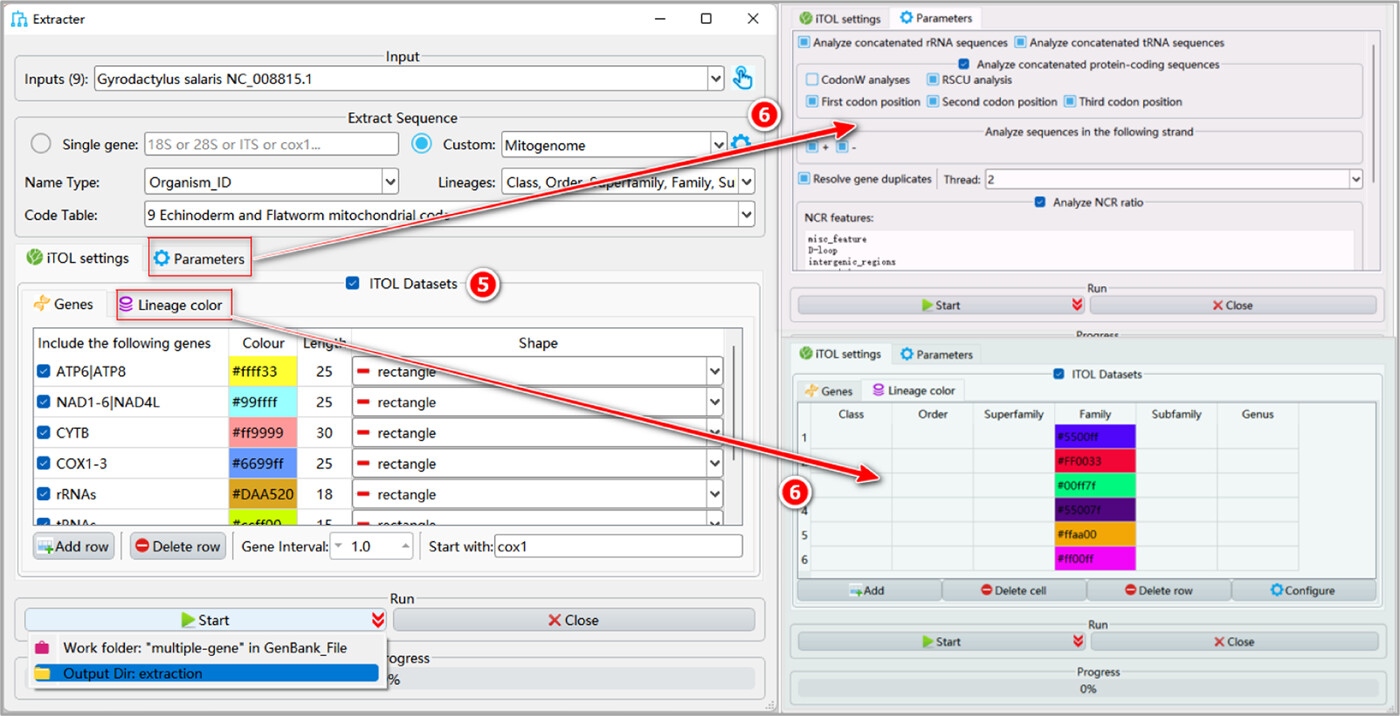Click the #ffaa00 Family colour cell

[x=1095, y=534]
